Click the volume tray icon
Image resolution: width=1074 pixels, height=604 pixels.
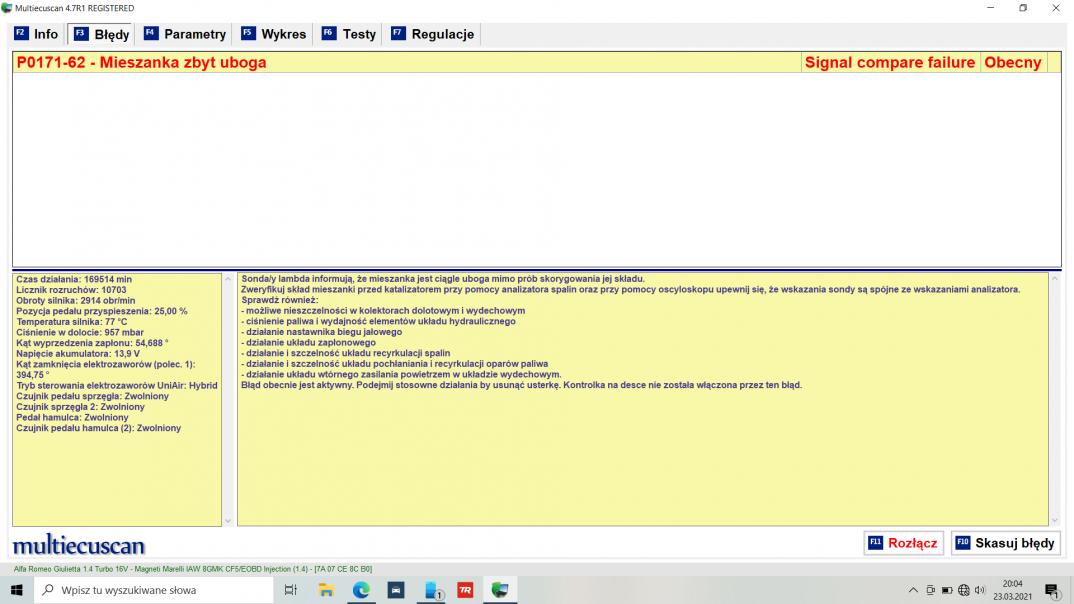pos(979,590)
